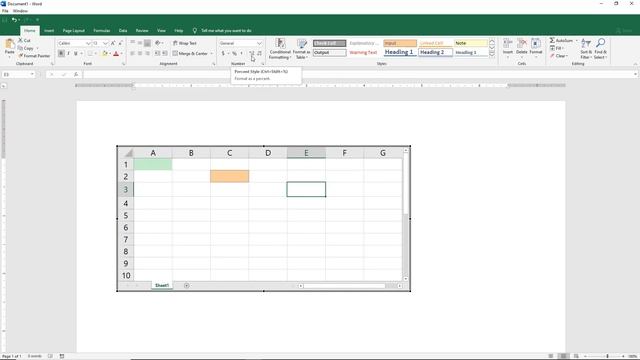Click the AutoSum sigma icon
The image size is (640, 360).
coord(552,40)
